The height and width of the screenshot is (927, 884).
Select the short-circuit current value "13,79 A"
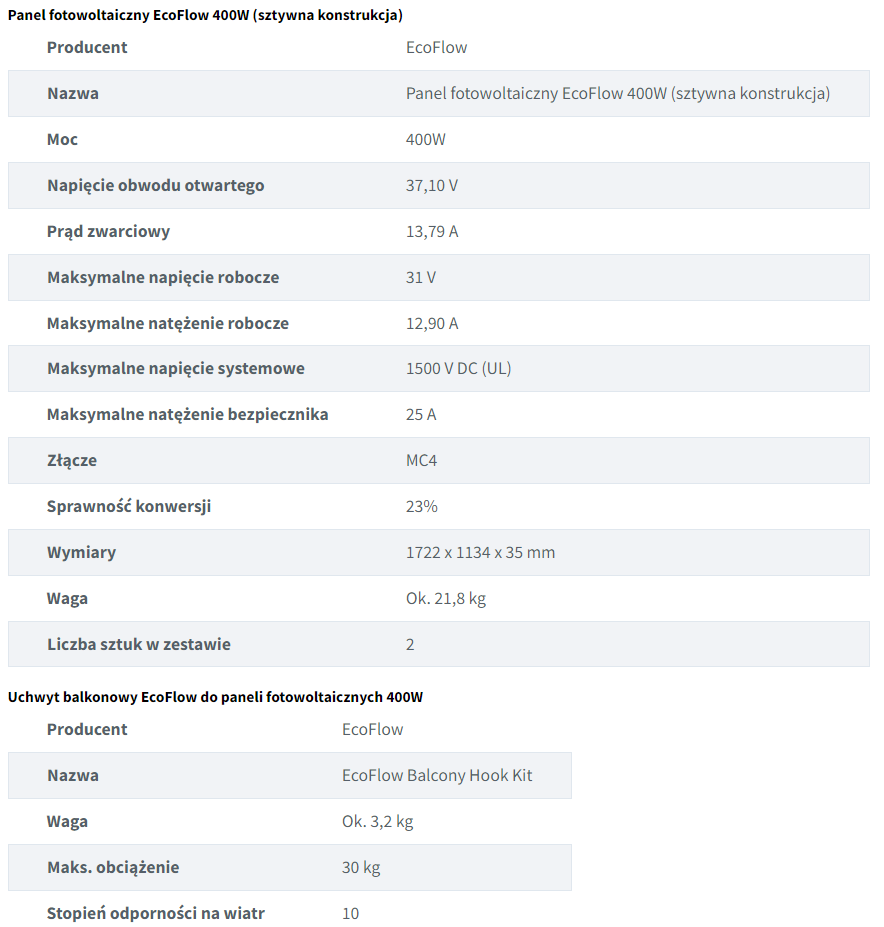click(432, 231)
